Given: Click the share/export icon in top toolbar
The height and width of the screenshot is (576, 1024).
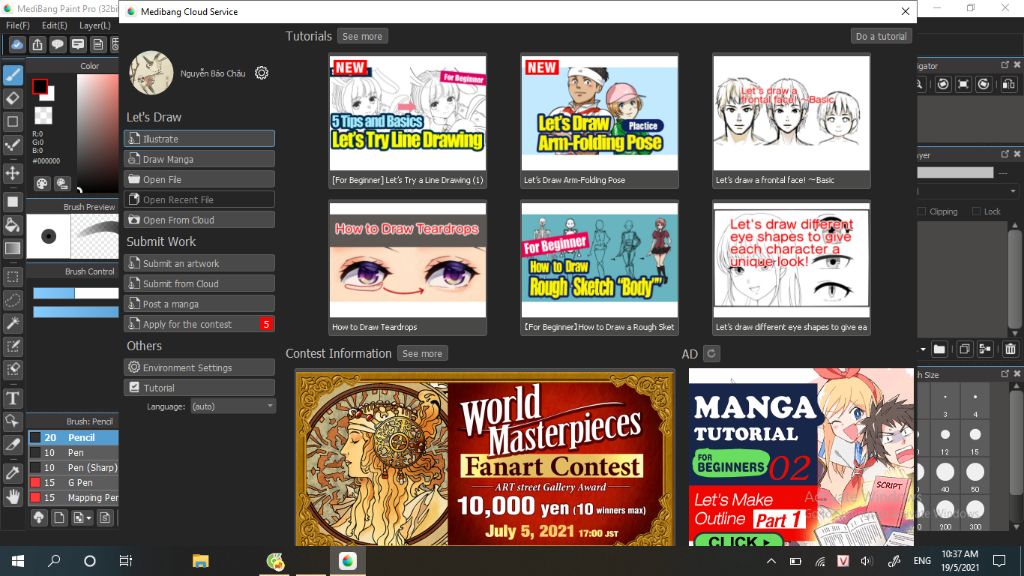Looking at the screenshot, I should (x=37, y=44).
